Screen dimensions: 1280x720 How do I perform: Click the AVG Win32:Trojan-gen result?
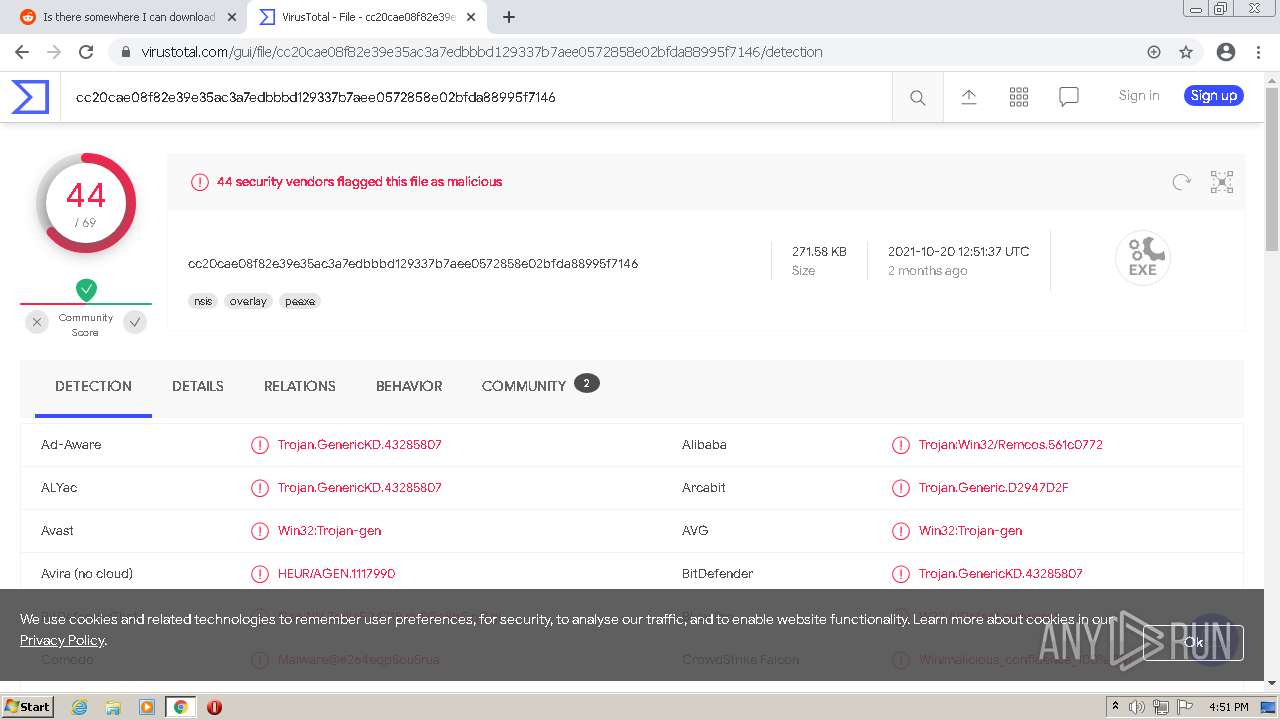click(x=970, y=531)
